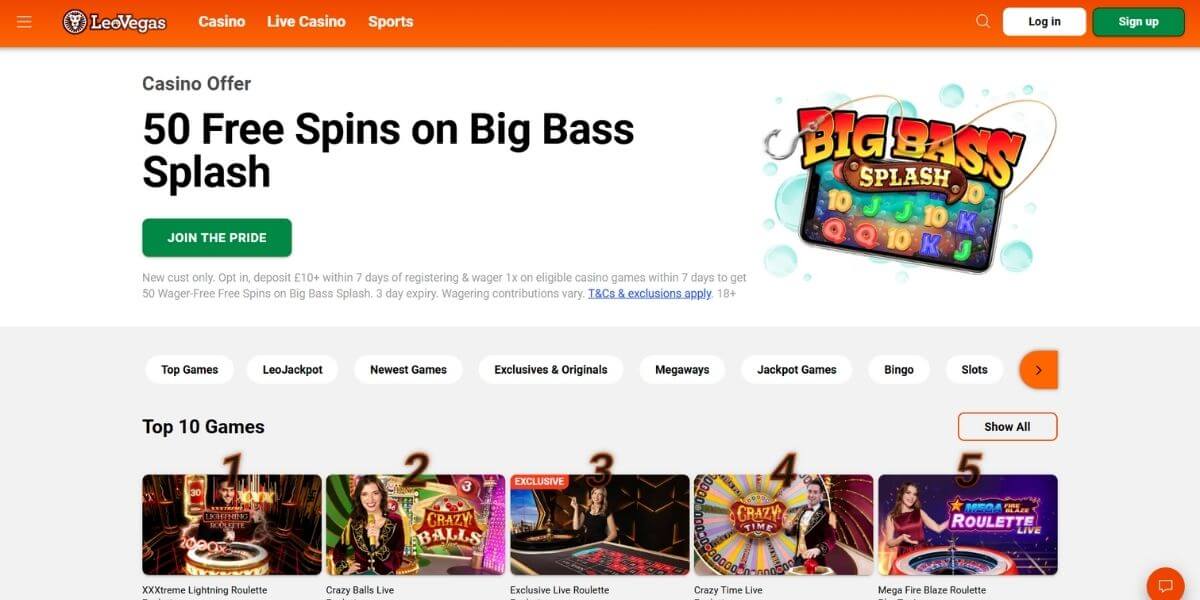
Task: Click Show All for Top 10 Games
Action: click(x=1007, y=427)
